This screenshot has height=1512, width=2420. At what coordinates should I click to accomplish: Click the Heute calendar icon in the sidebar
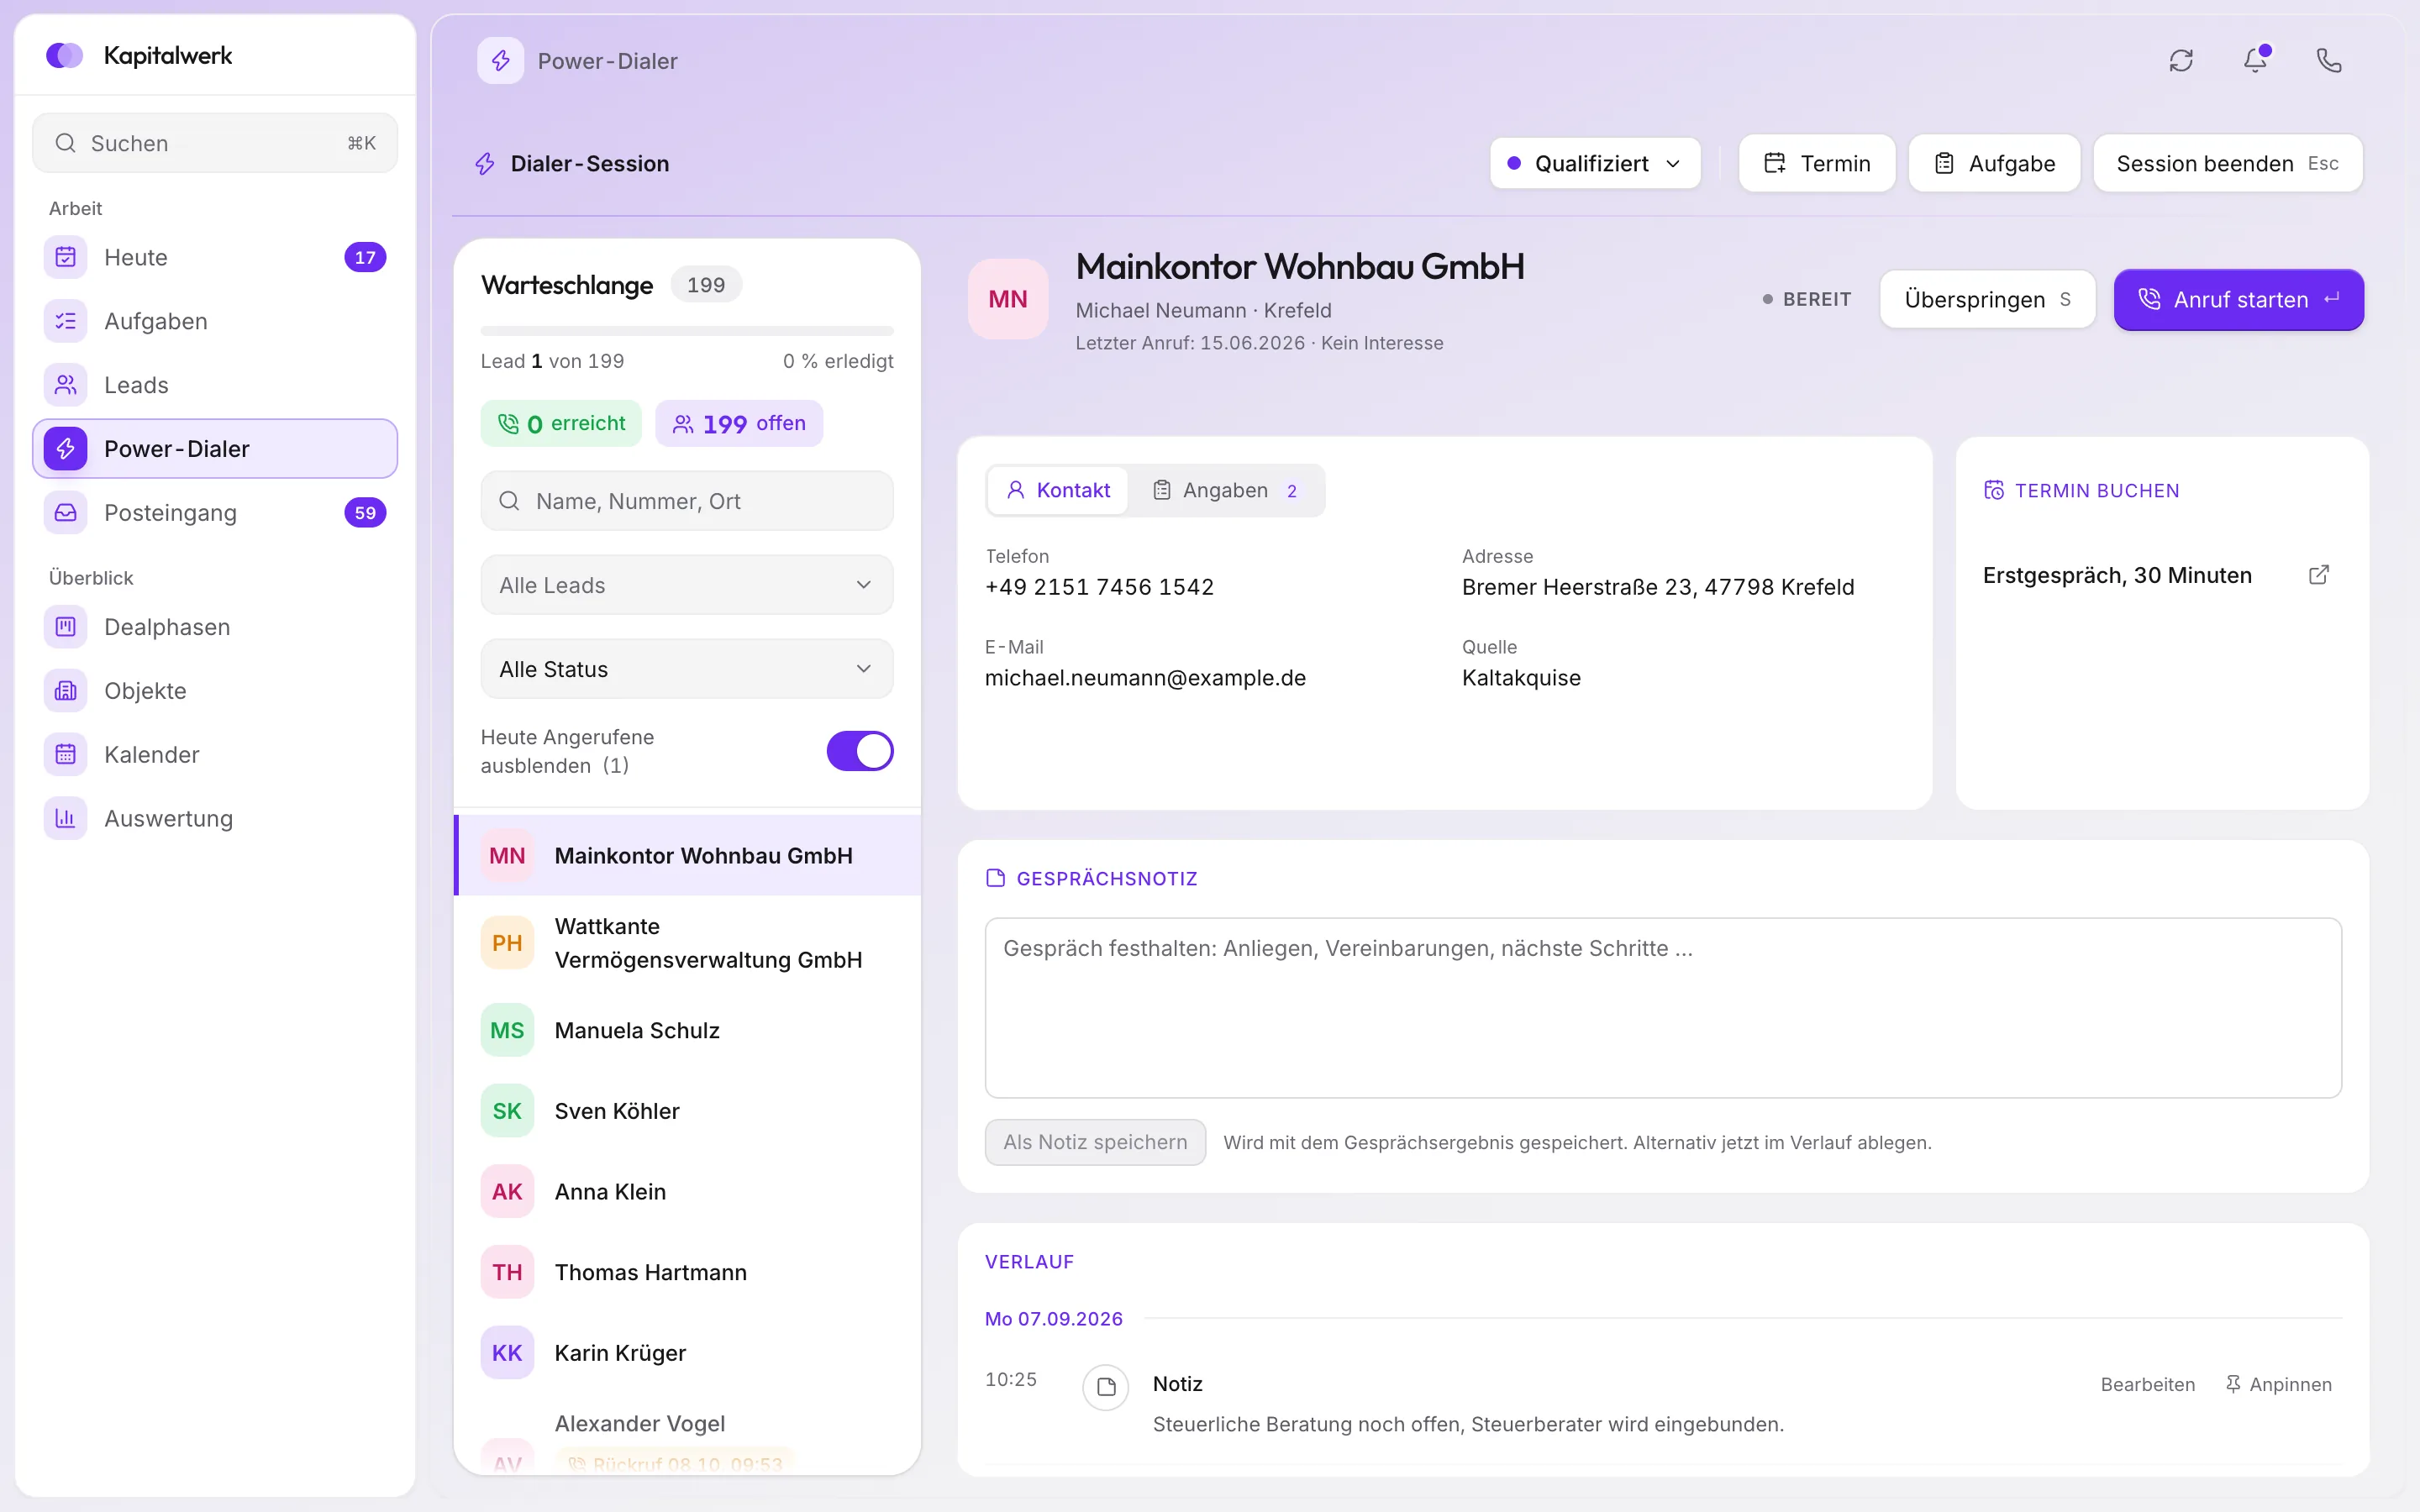[65, 257]
